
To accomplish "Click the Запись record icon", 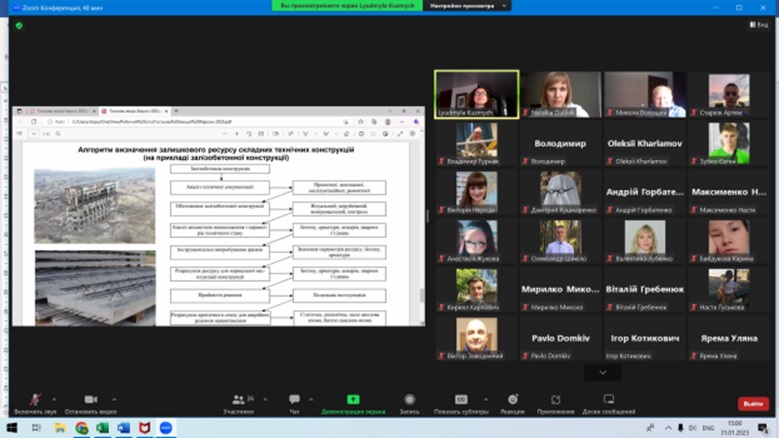I will click(x=409, y=400).
